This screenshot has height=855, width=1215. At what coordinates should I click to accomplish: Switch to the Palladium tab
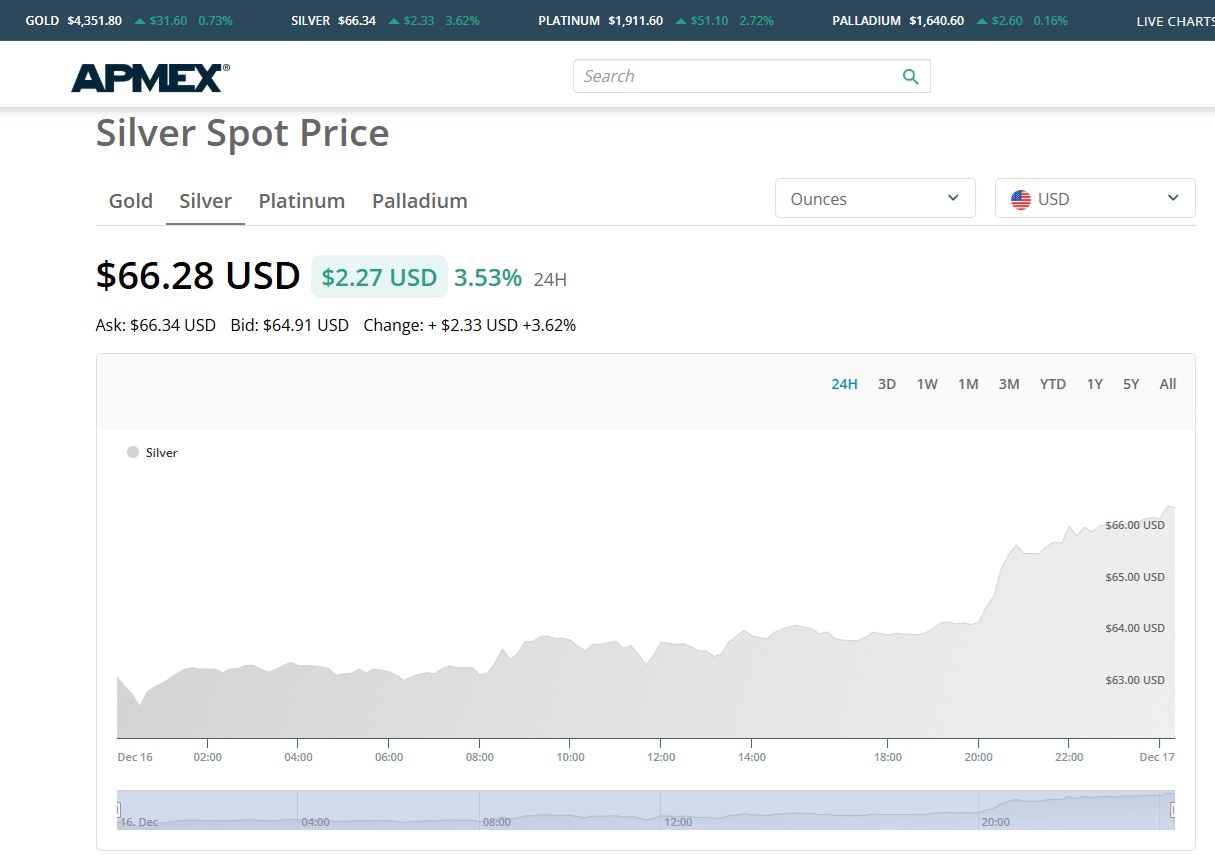tap(419, 201)
